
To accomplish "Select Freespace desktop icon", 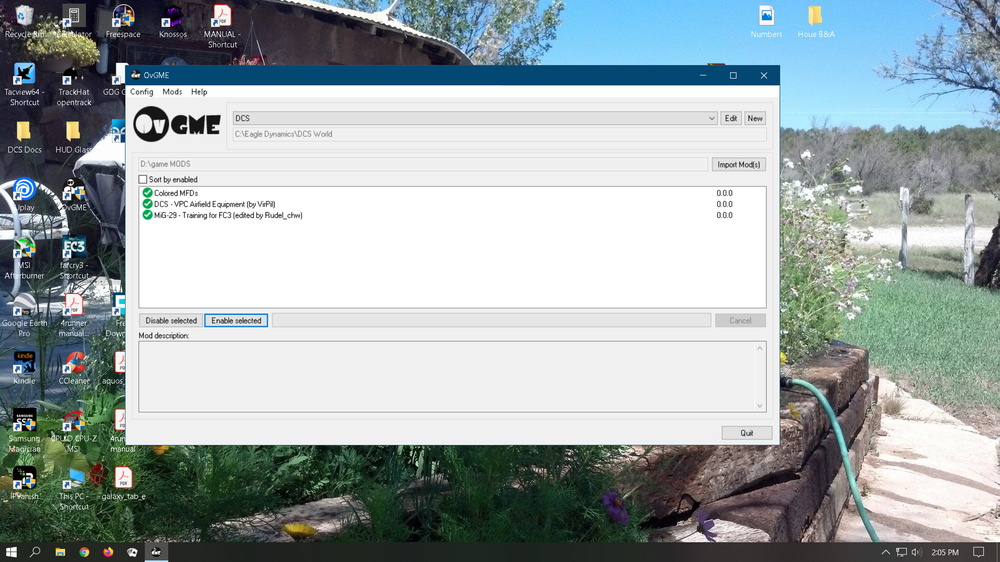I will (x=123, y=22).
